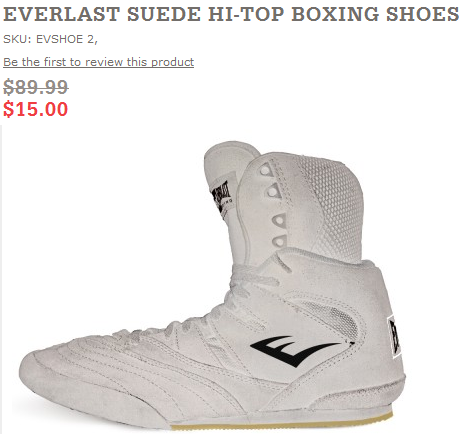Click the words 'BOXING SHOES' in the title
The image size is (459, 434).
tap(375, 14)
